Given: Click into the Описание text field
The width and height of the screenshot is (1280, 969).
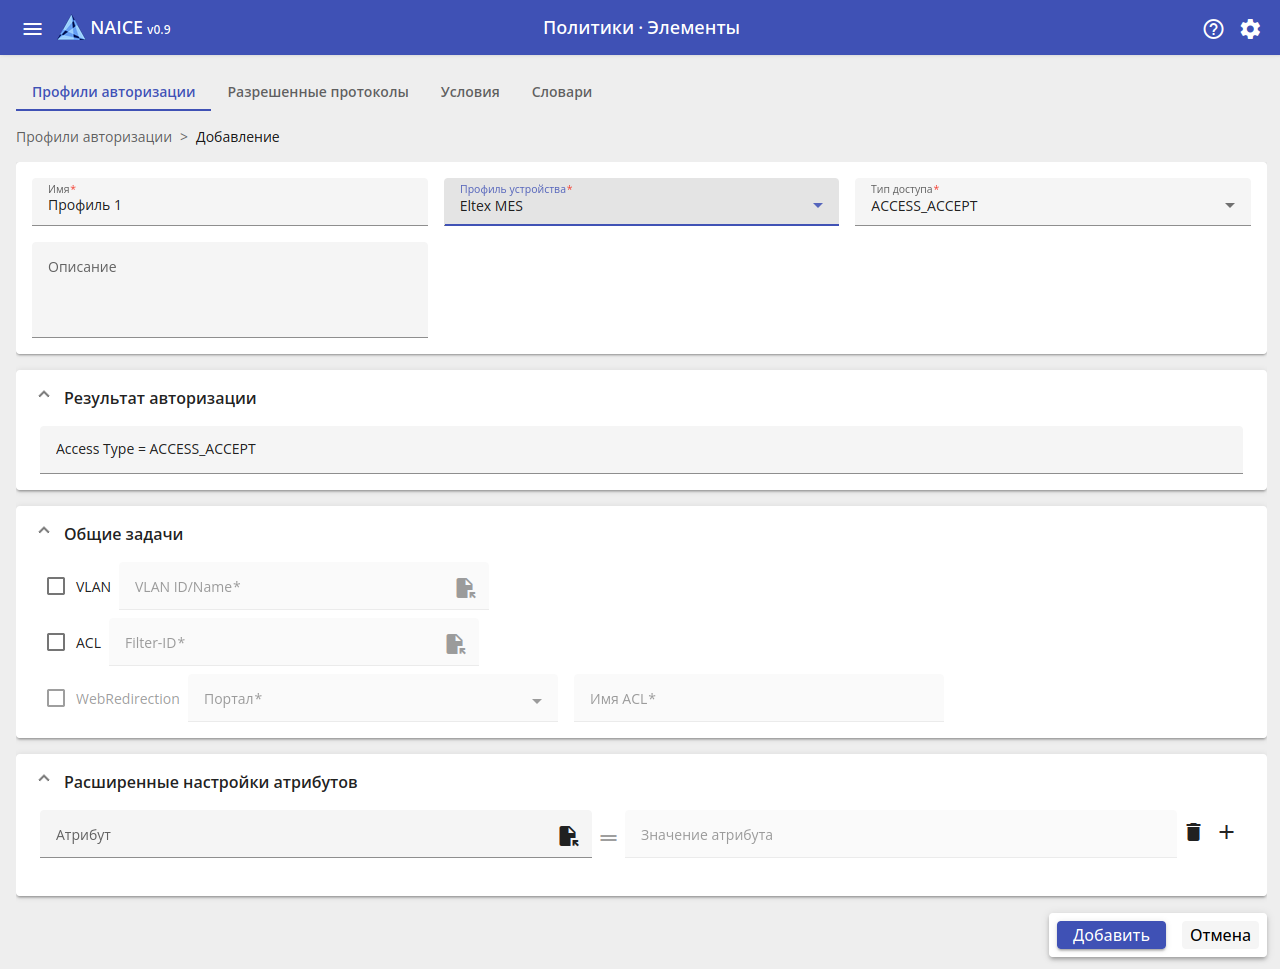Looking at the screenshot, I should (x=230, y=290).
